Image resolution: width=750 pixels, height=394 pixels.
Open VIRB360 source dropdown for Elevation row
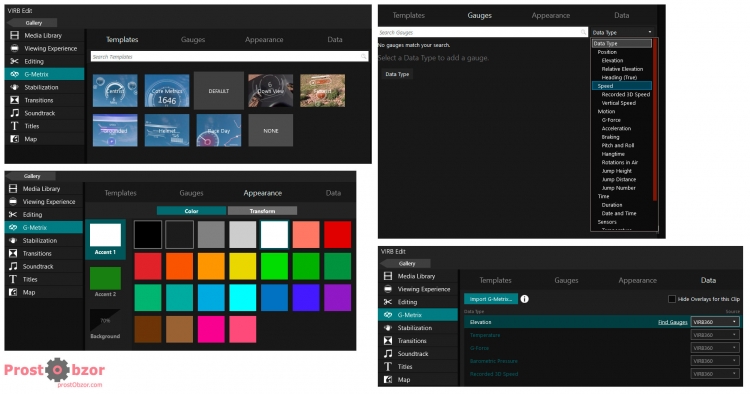click(715, 322)
